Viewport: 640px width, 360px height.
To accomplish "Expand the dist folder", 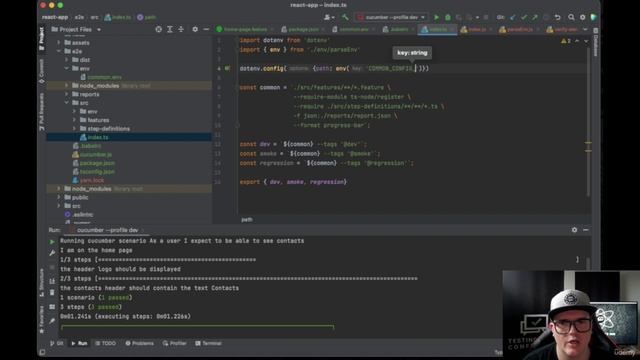I will [x=67, y=60].
